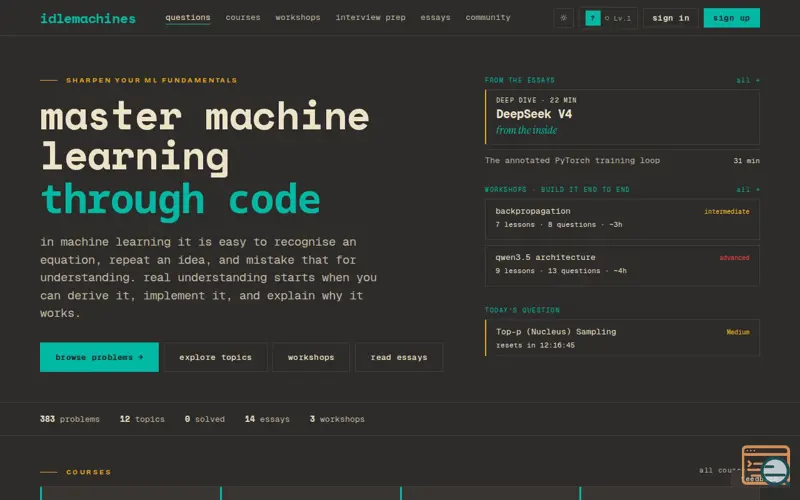
Task: Open the Top-p (Nucleus) Sampling question
Action: (622, 338)
